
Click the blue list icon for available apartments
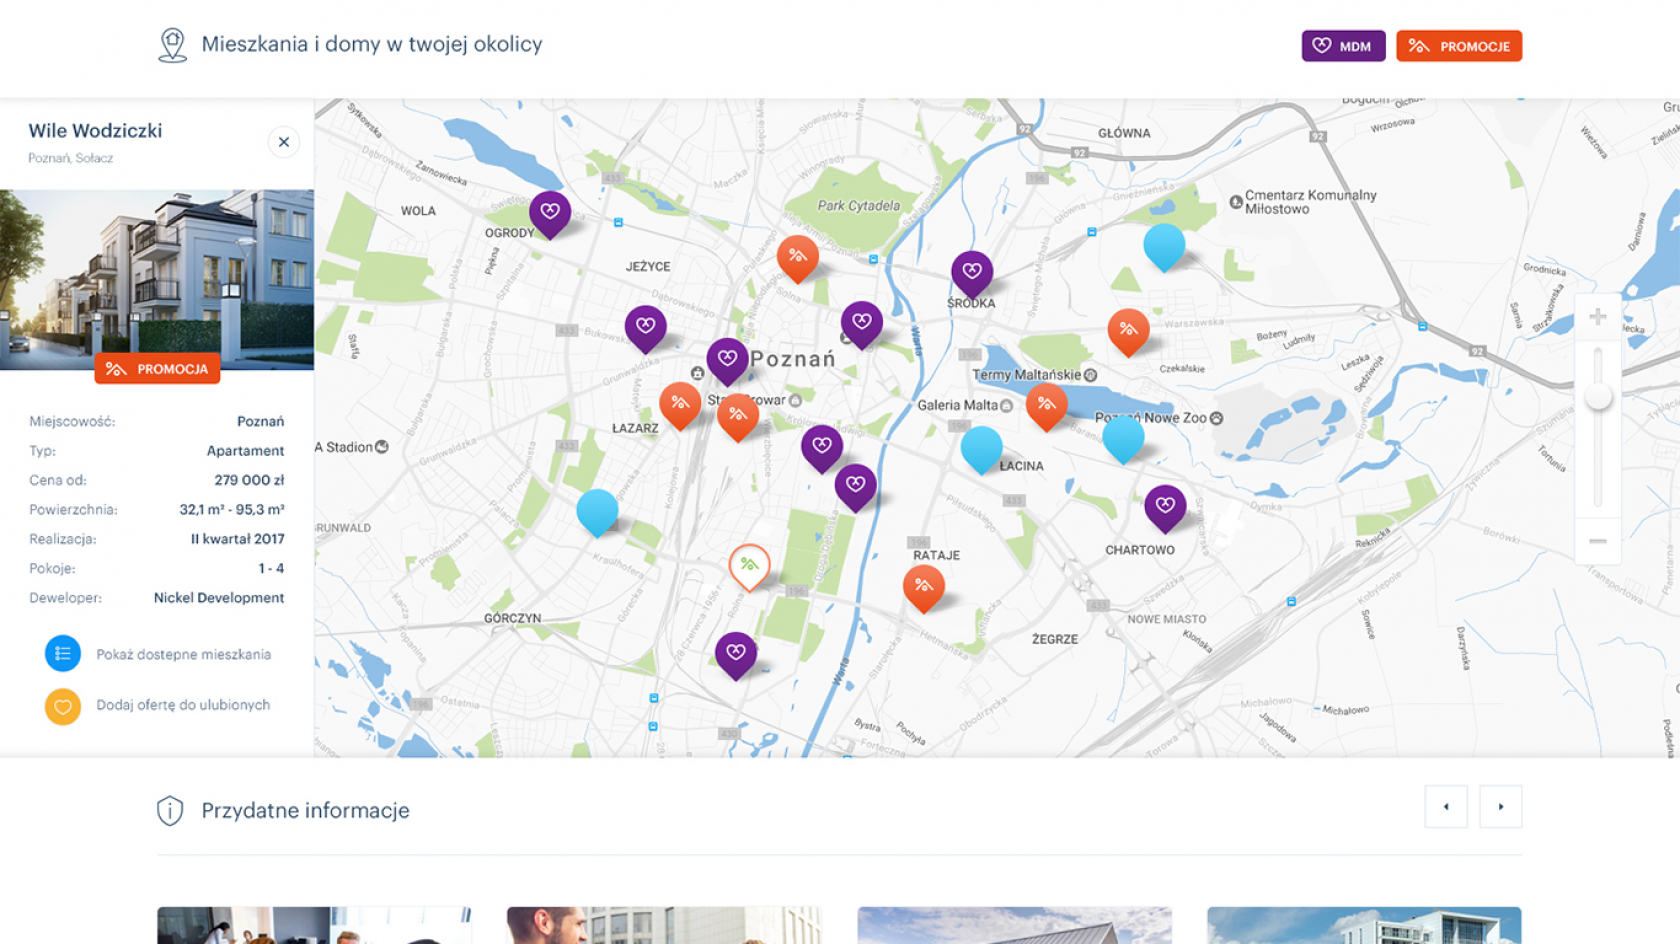(62, 654)
